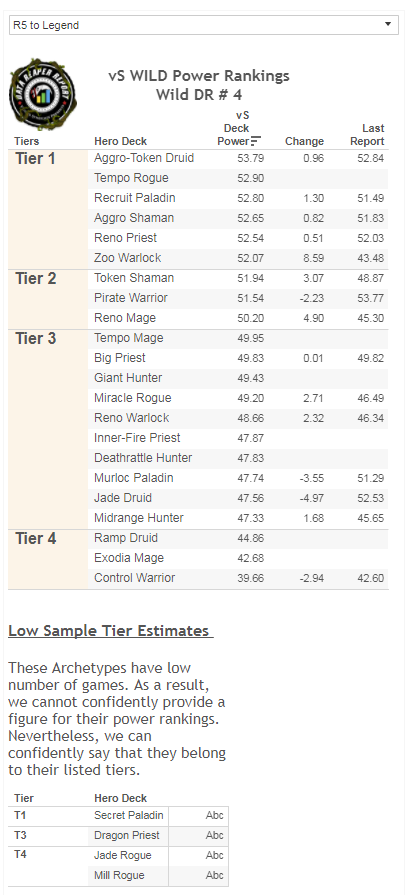
Task: Click the Low Sample Tier Estimates heading
Action: (x=111, y=631)
